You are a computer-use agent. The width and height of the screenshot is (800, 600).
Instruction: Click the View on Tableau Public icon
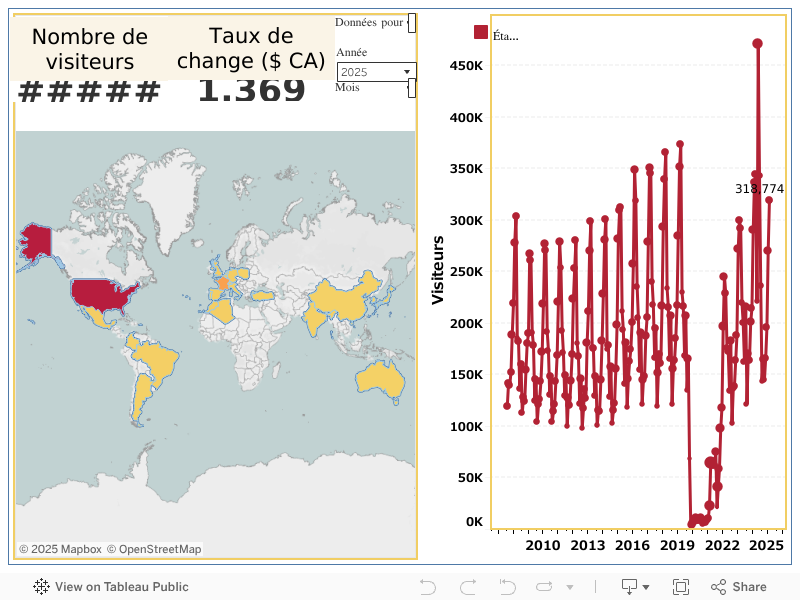click(x=41, y=587)
